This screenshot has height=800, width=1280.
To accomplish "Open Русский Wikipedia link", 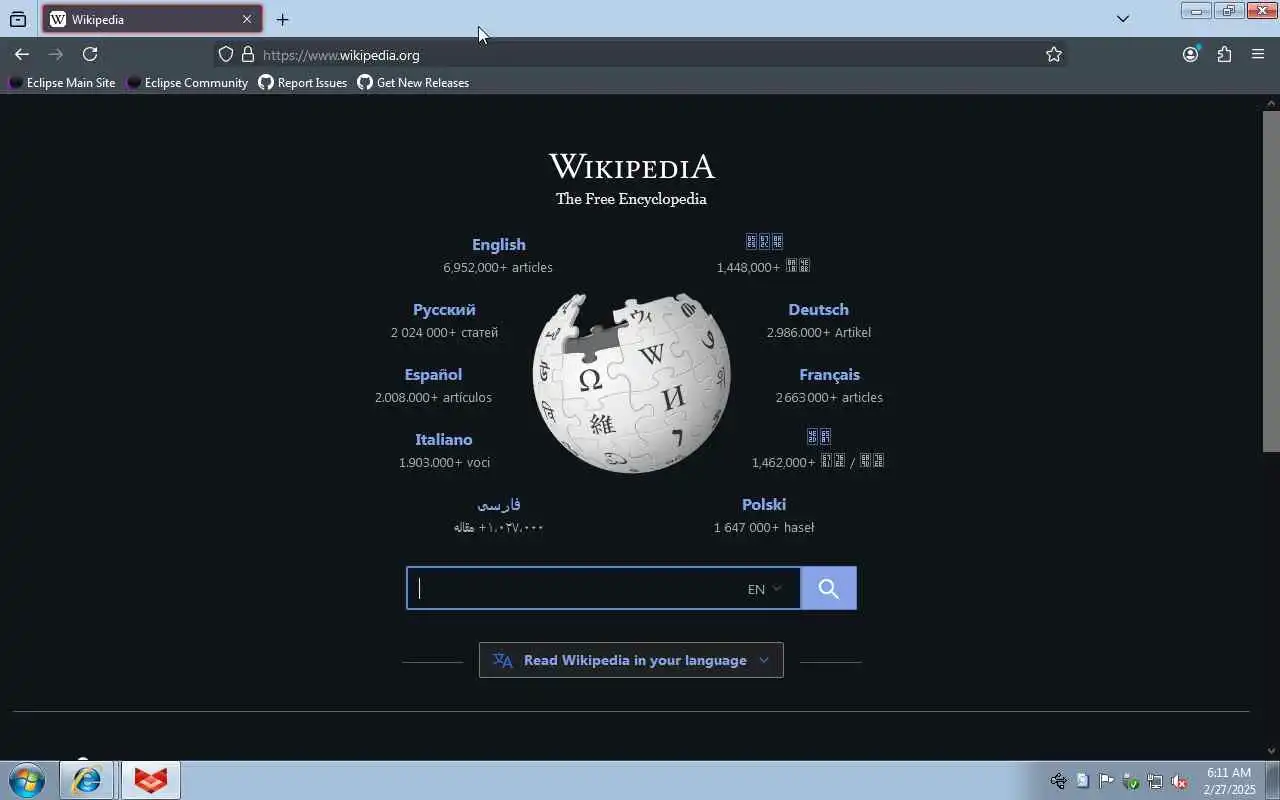I will click(444, 309).
